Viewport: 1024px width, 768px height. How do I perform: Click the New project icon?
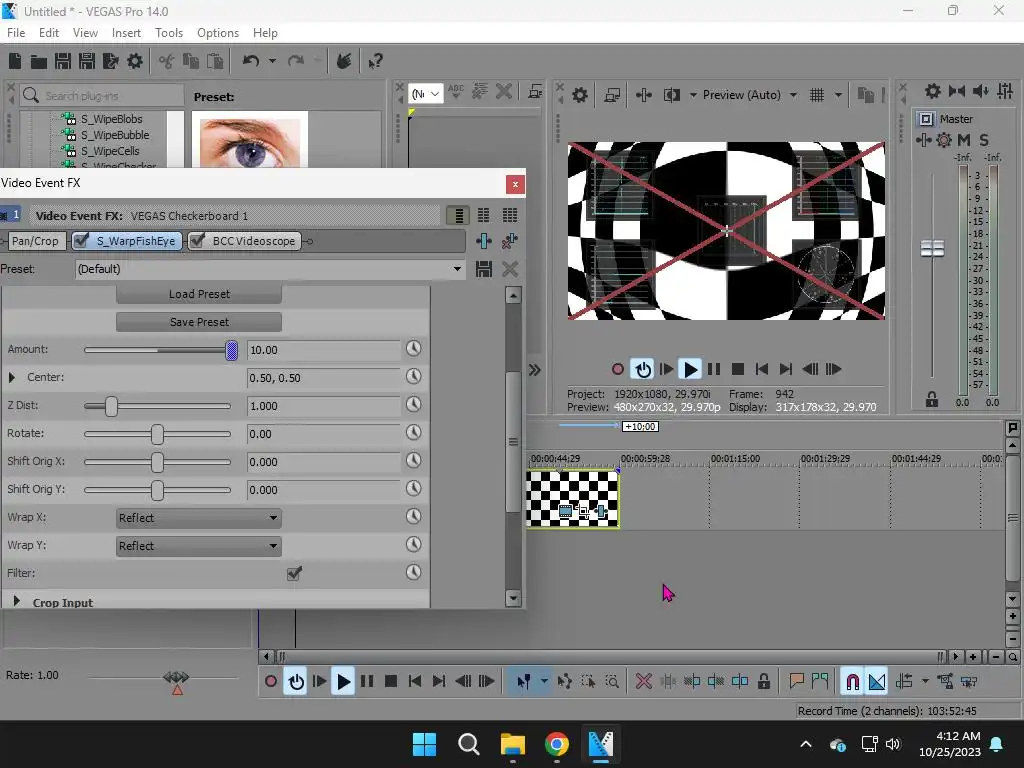[15, 61]
